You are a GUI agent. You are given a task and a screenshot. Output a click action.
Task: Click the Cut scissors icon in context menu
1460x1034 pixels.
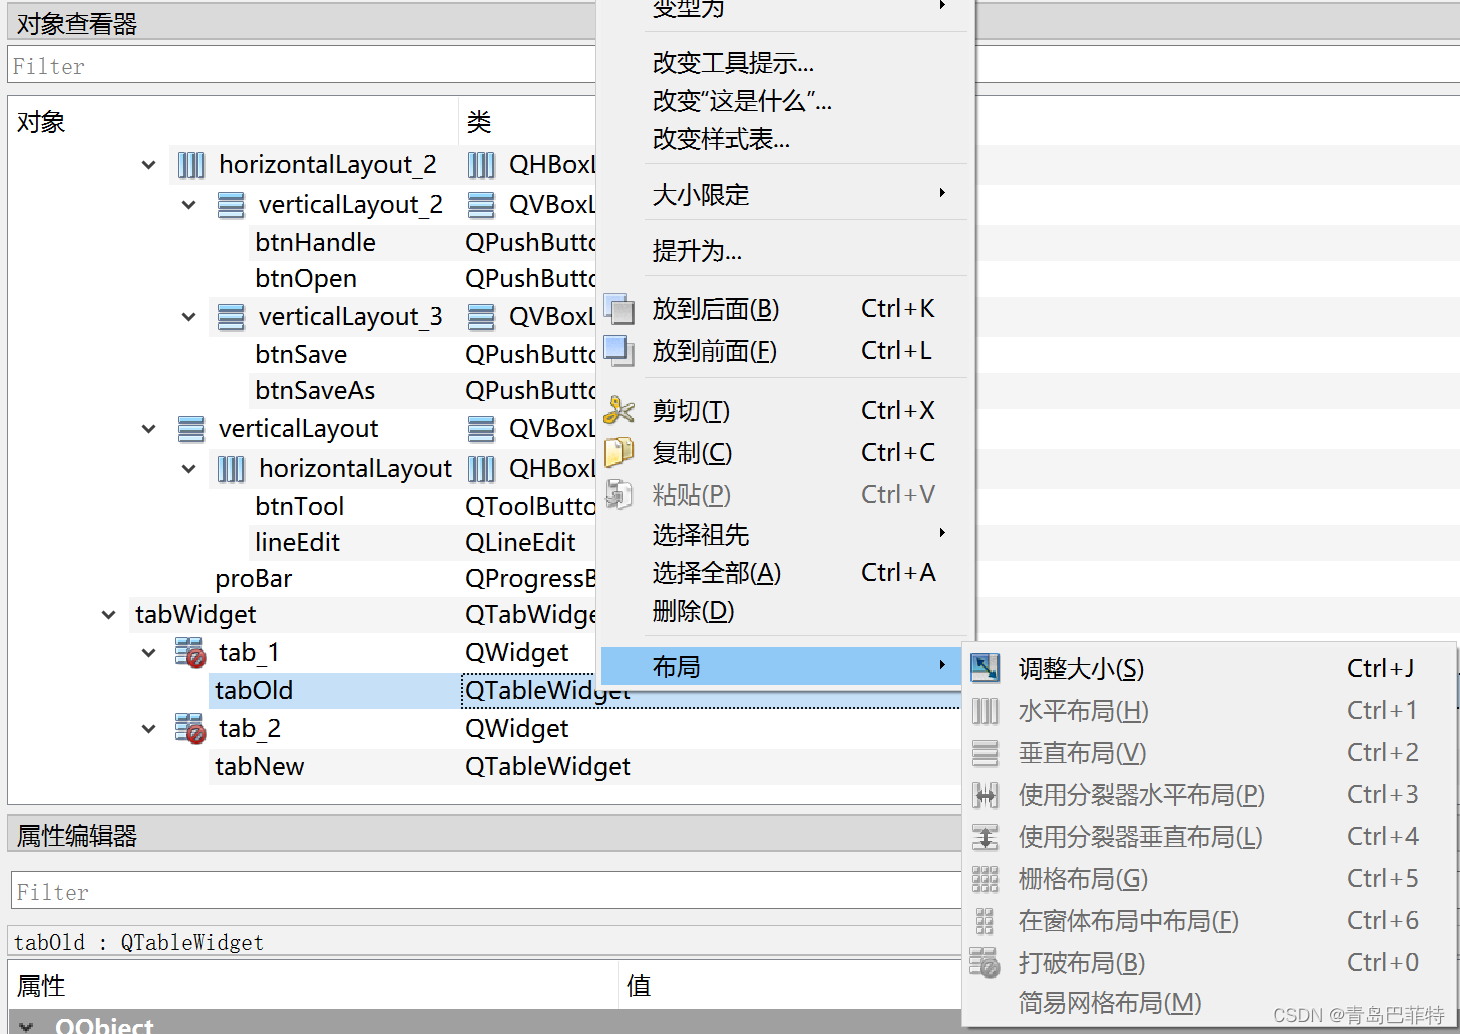(x=621, y=410)
